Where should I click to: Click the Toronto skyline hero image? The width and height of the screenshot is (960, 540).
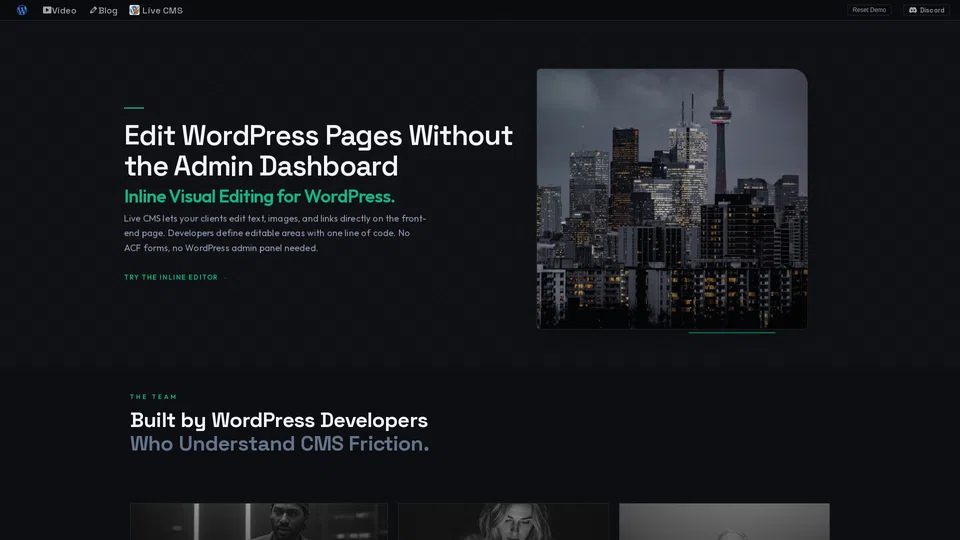coord(672,199)
